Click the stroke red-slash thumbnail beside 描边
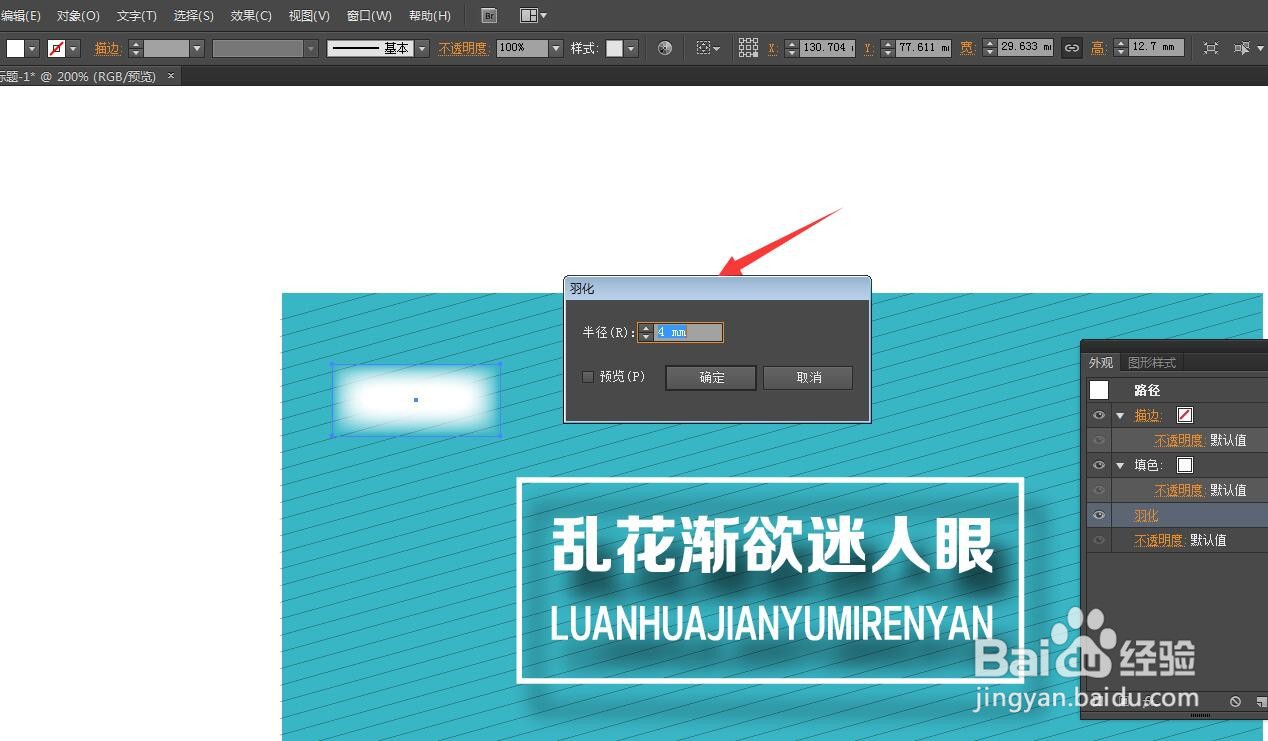 [x=1184, y=415]
